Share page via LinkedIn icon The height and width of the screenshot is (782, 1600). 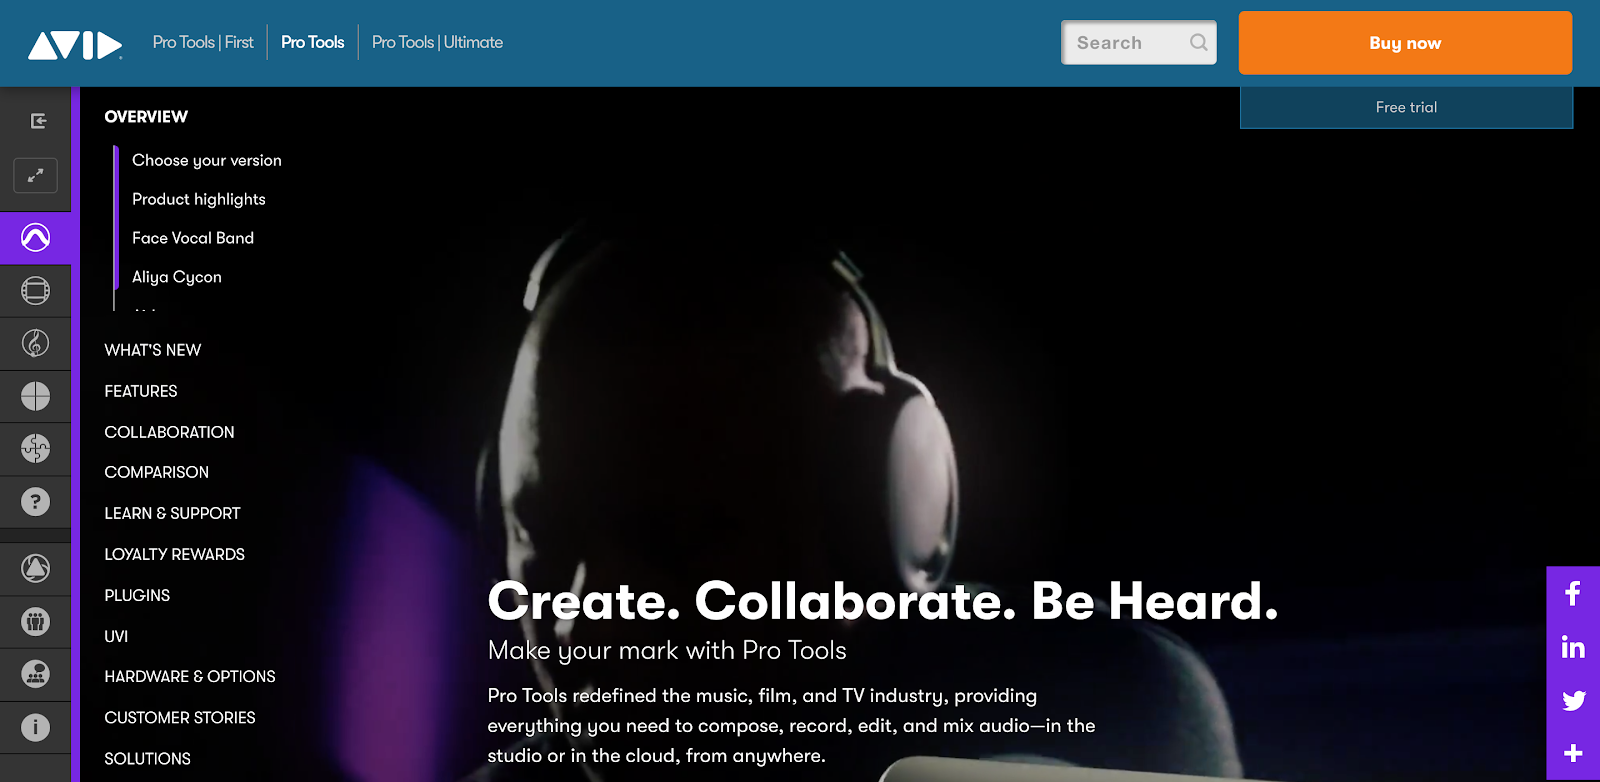pyautogui.click(x=1573, y=647)
